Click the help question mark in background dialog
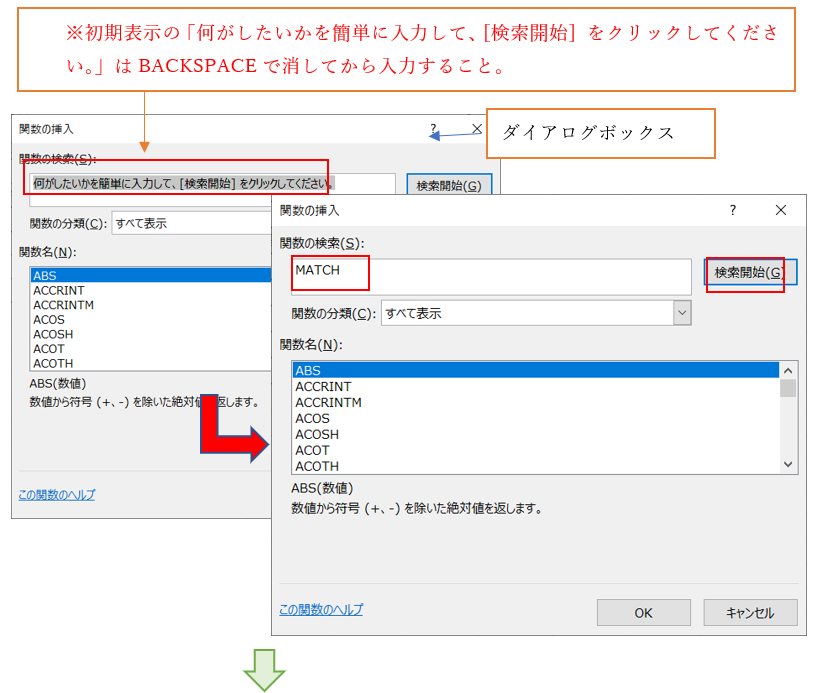This screenshot has width=818, height=693. (x=433, y=129)
